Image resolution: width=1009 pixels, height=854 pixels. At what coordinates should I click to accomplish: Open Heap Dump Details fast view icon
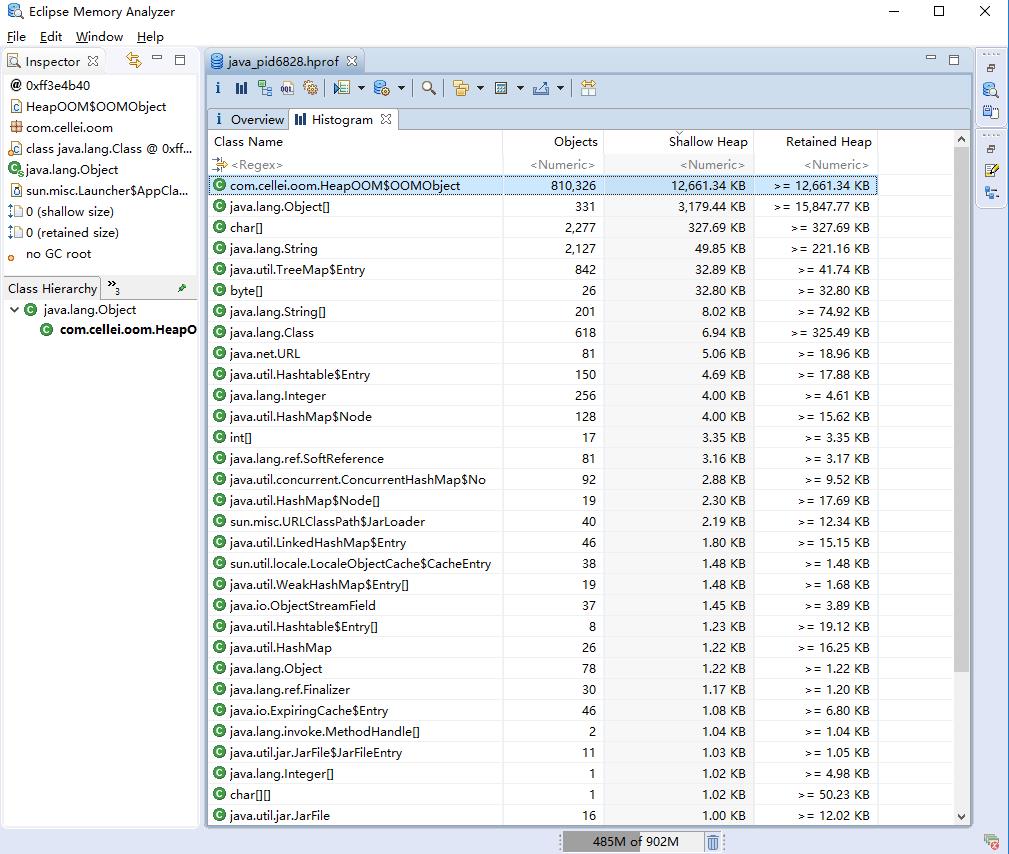tap(991, 89)
